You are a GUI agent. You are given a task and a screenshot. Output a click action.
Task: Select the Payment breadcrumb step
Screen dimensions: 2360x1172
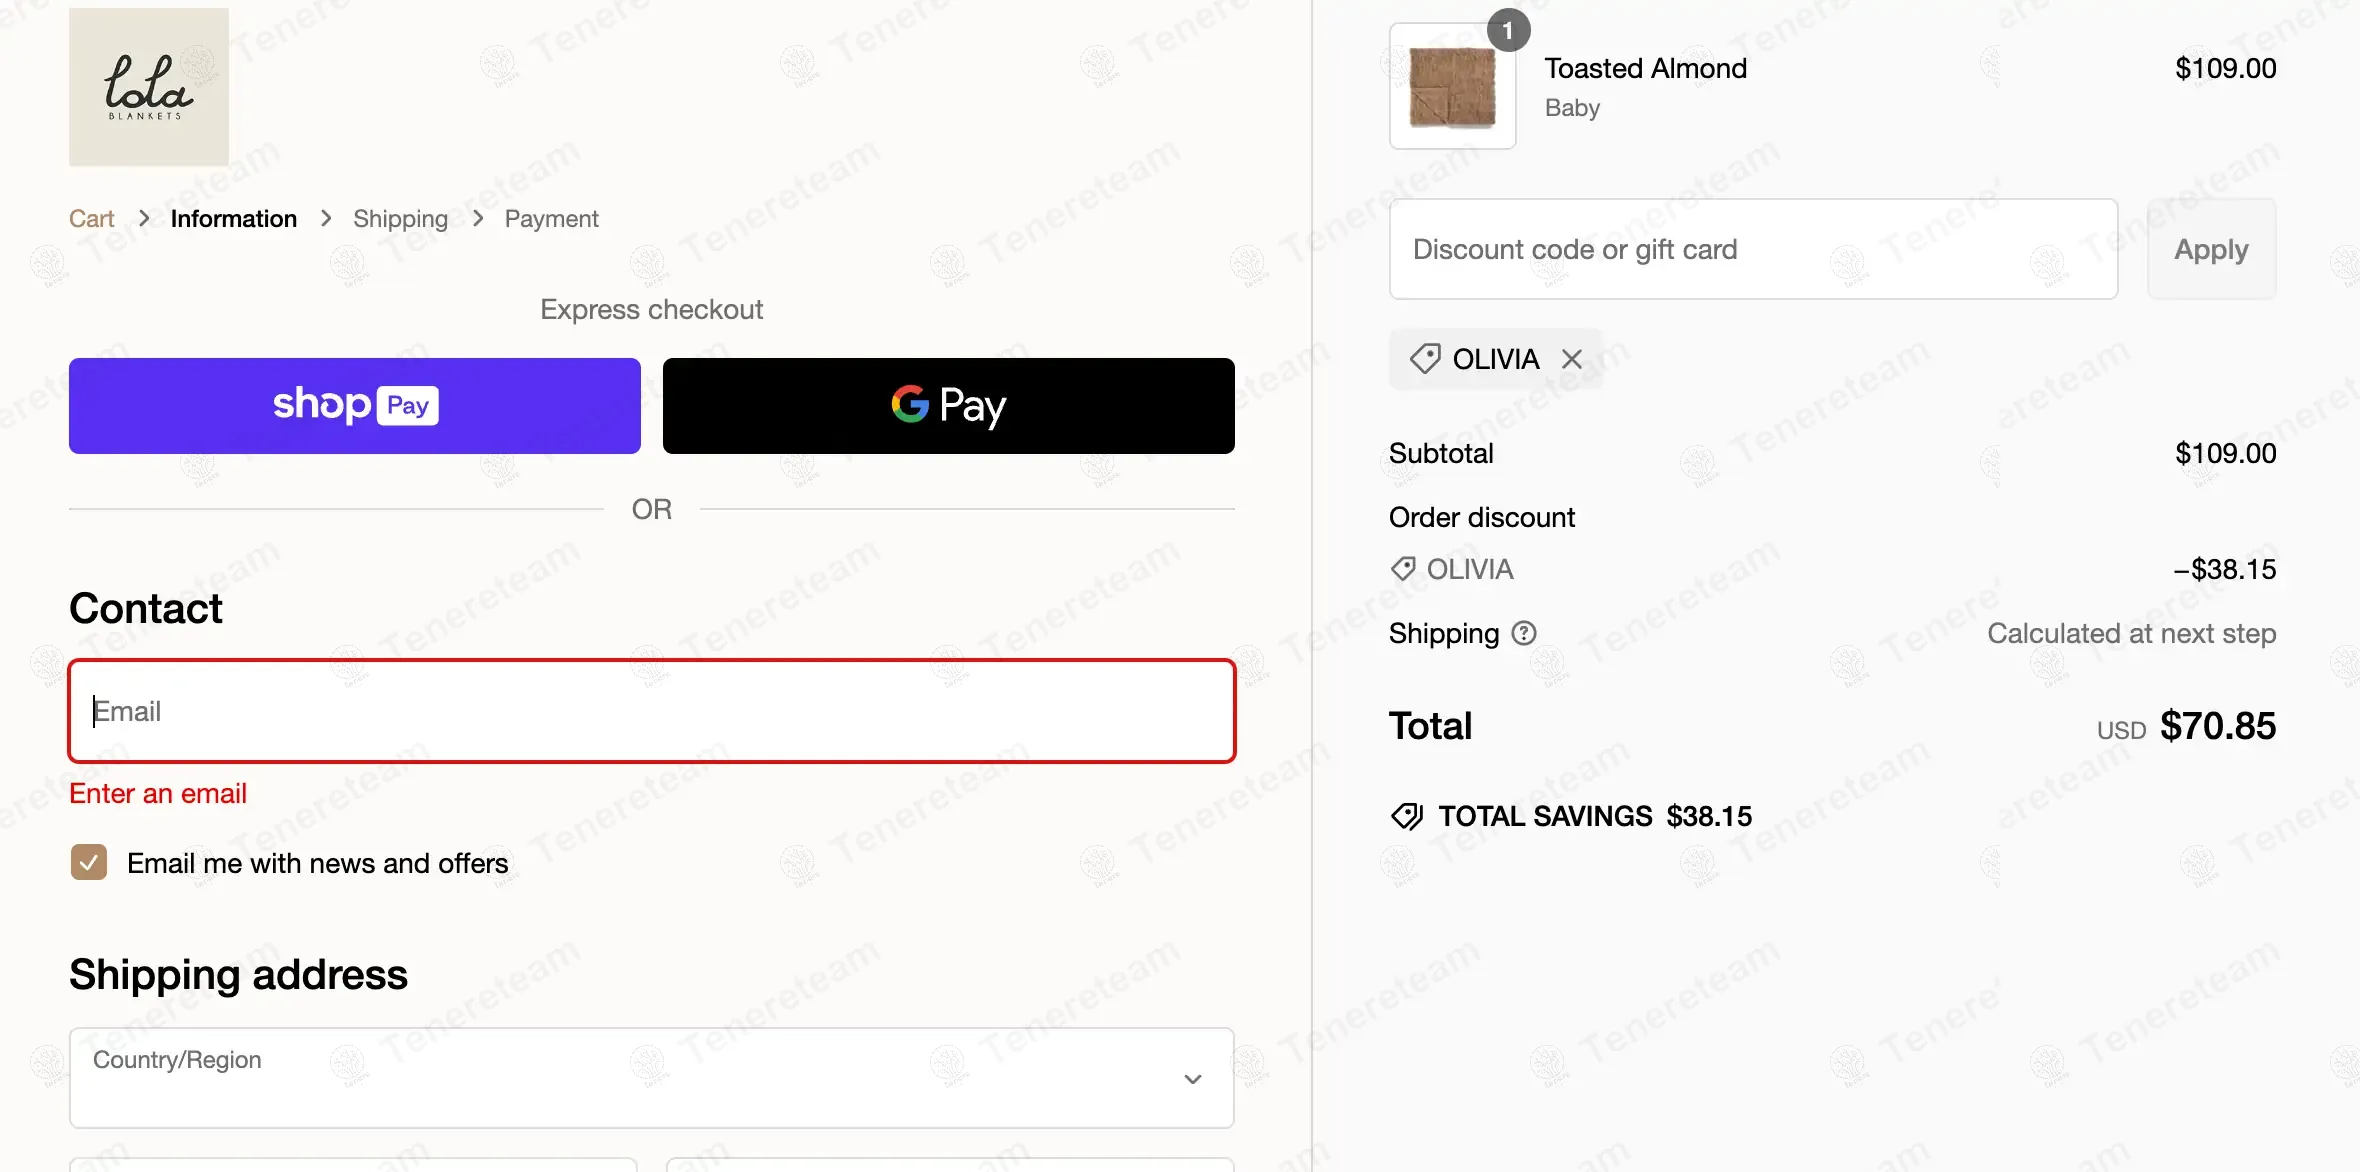(551, 219)
